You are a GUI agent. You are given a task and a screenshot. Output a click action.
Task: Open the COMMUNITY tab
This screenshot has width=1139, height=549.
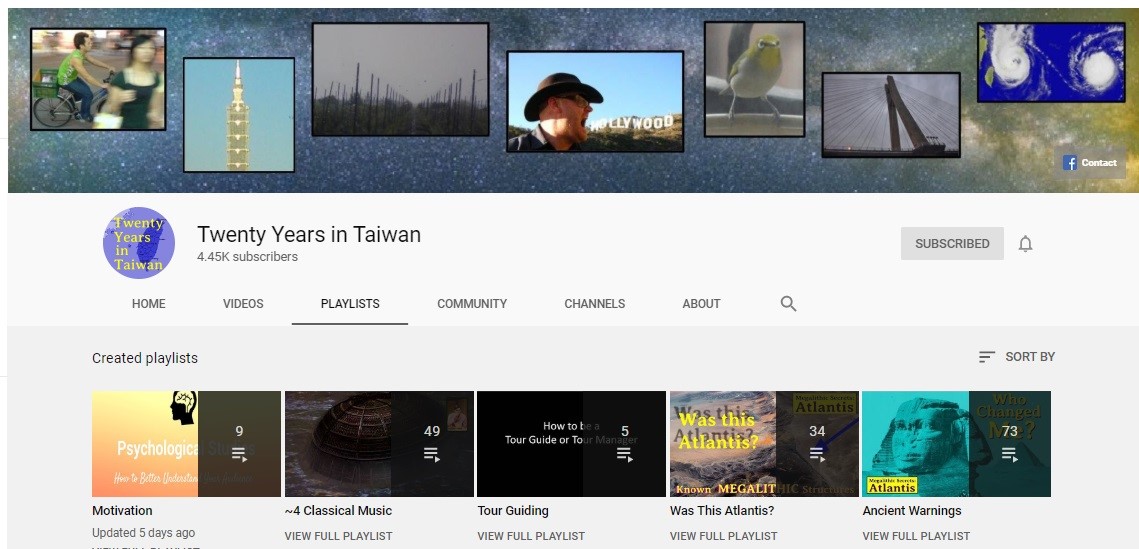[x=471, y=304]
